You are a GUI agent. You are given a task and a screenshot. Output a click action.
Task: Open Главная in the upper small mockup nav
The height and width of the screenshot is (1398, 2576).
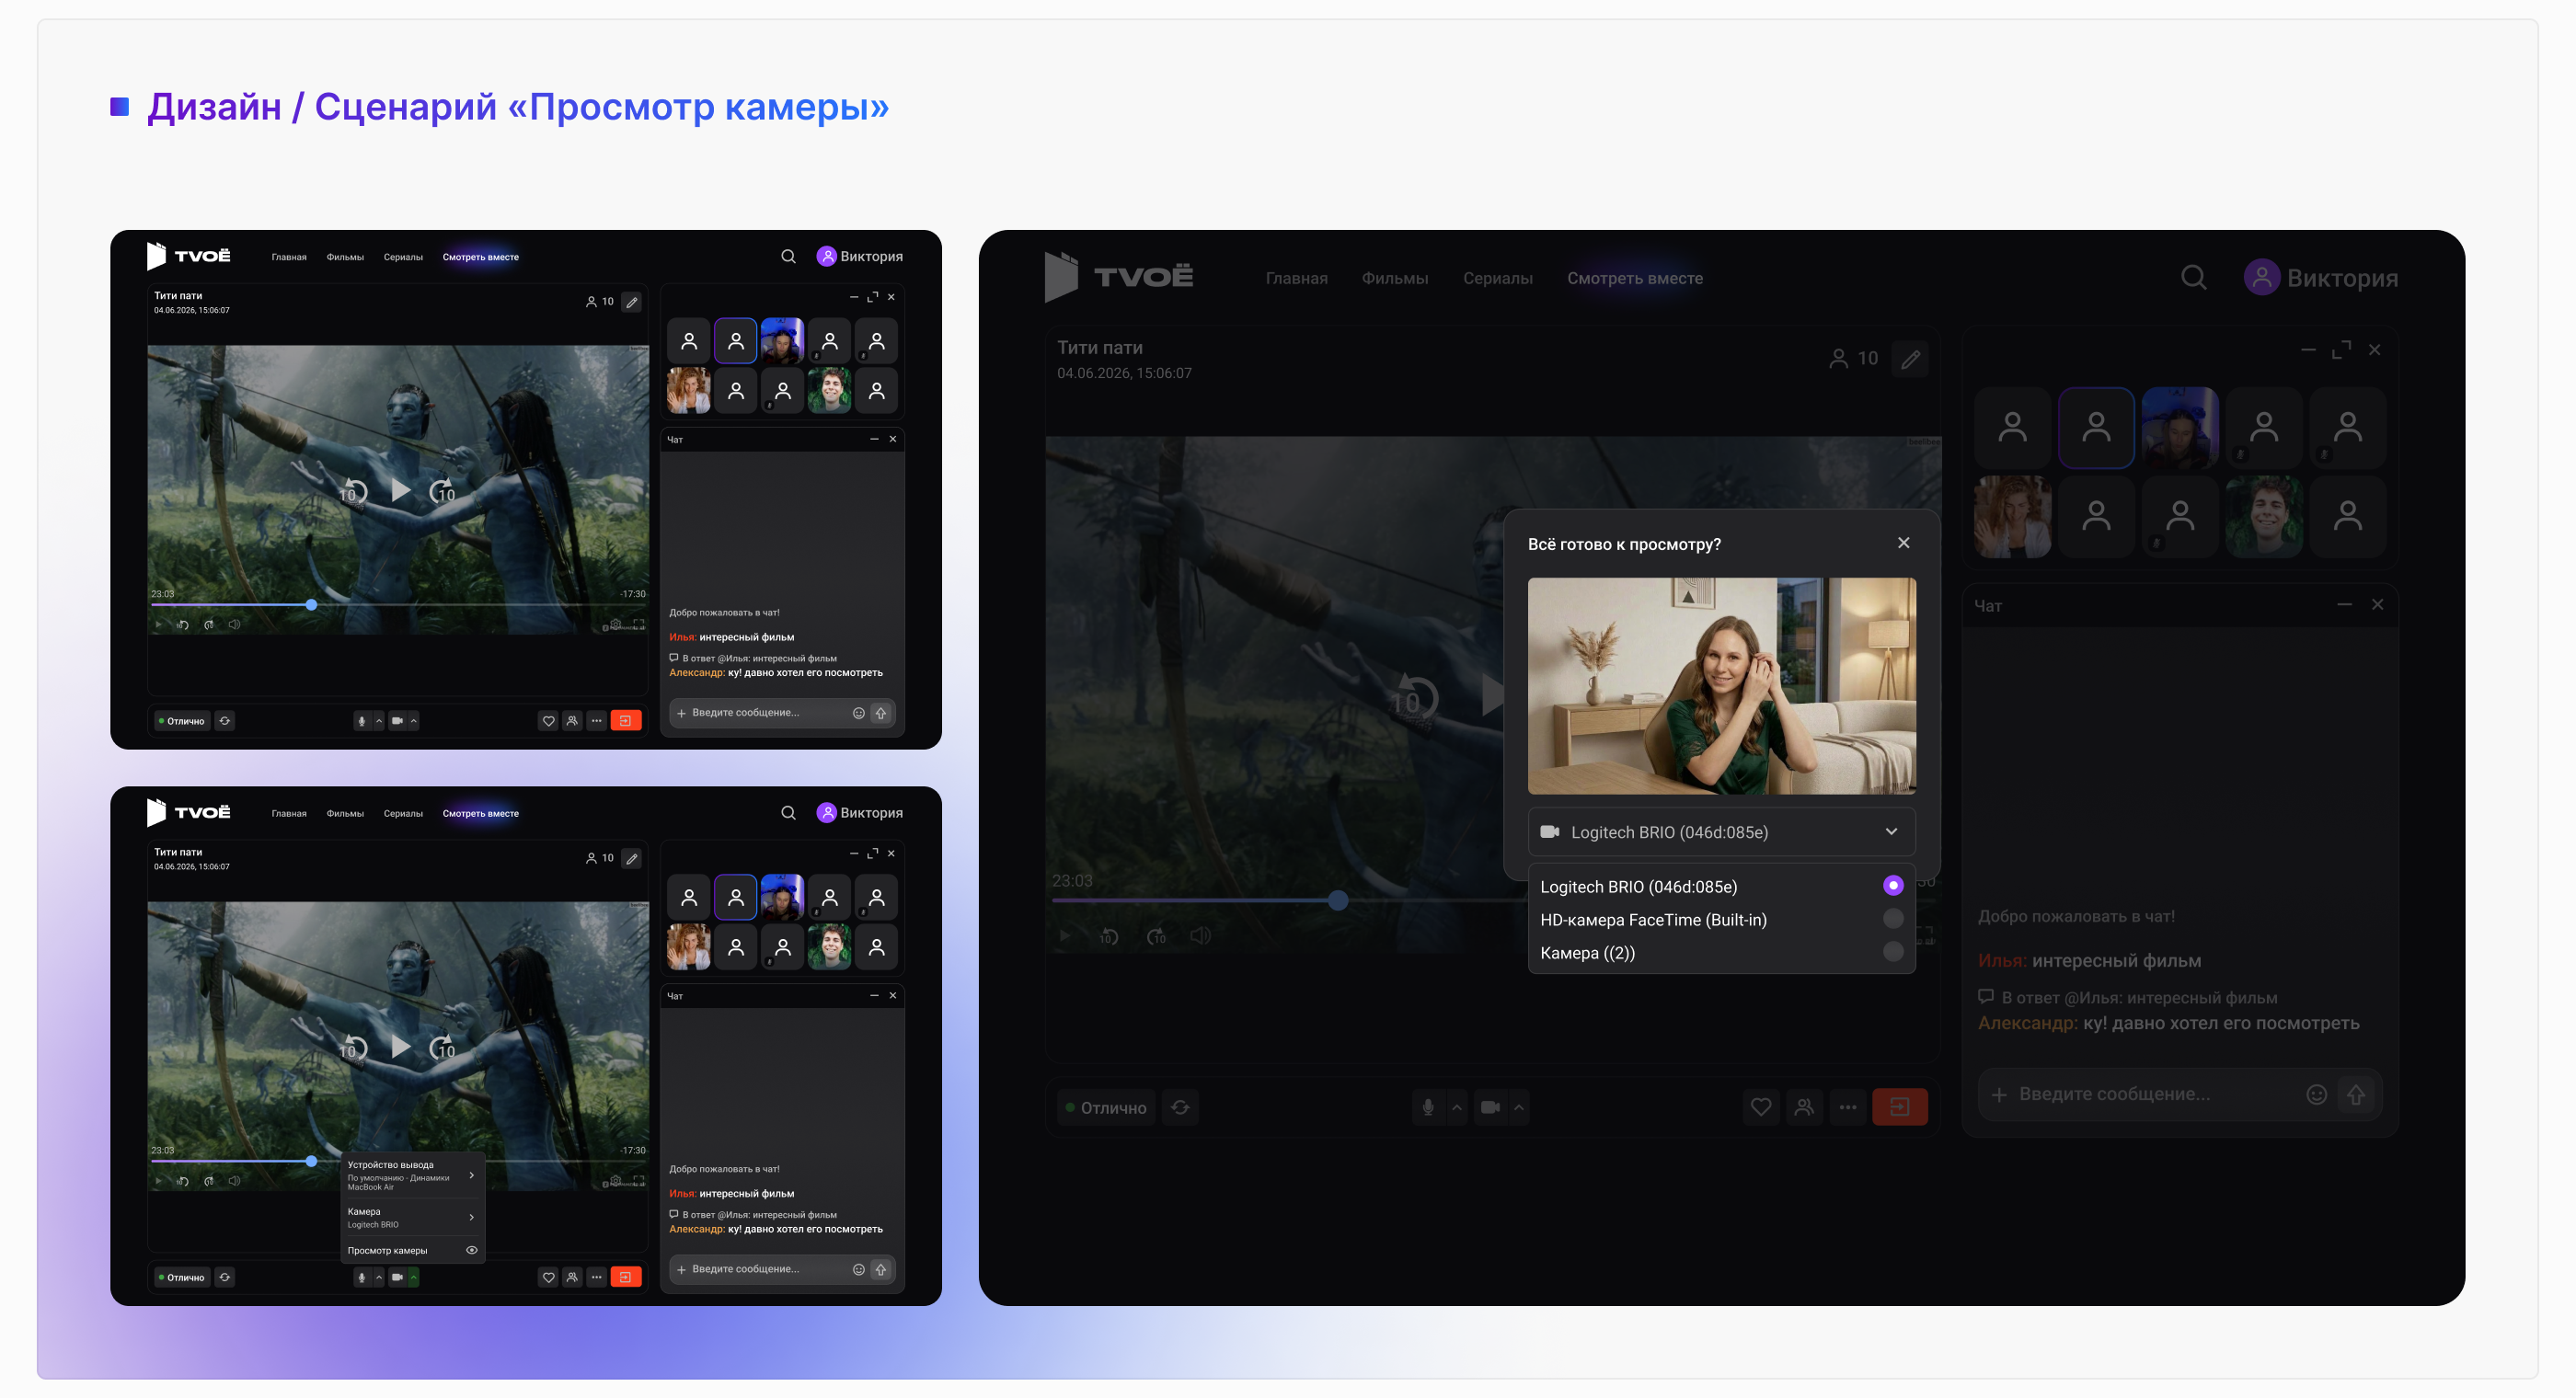289,257
